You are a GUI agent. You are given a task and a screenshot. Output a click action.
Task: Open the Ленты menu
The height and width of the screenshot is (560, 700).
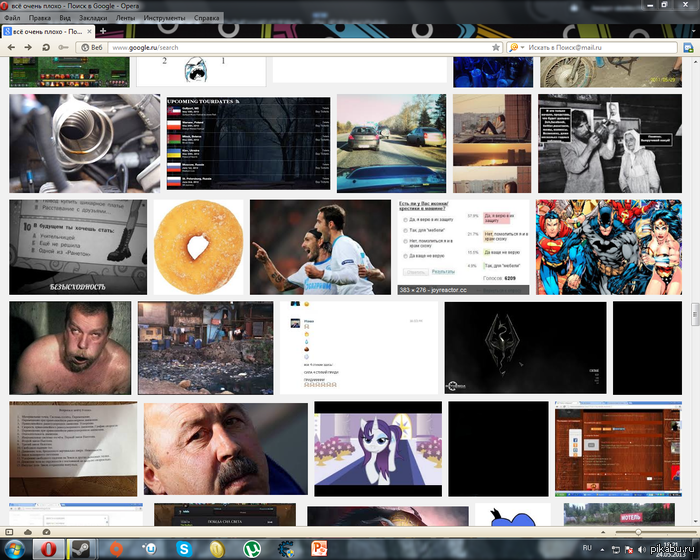[125, 18]
